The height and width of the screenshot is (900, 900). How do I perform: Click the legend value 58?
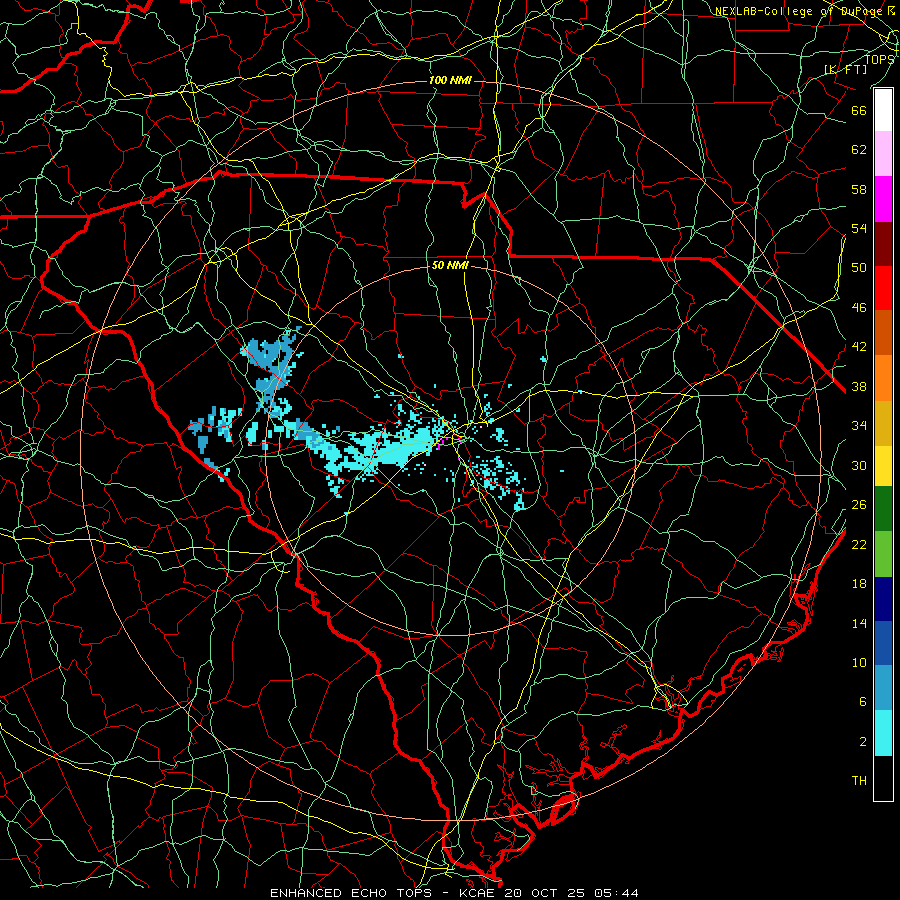tap(859, 189)
